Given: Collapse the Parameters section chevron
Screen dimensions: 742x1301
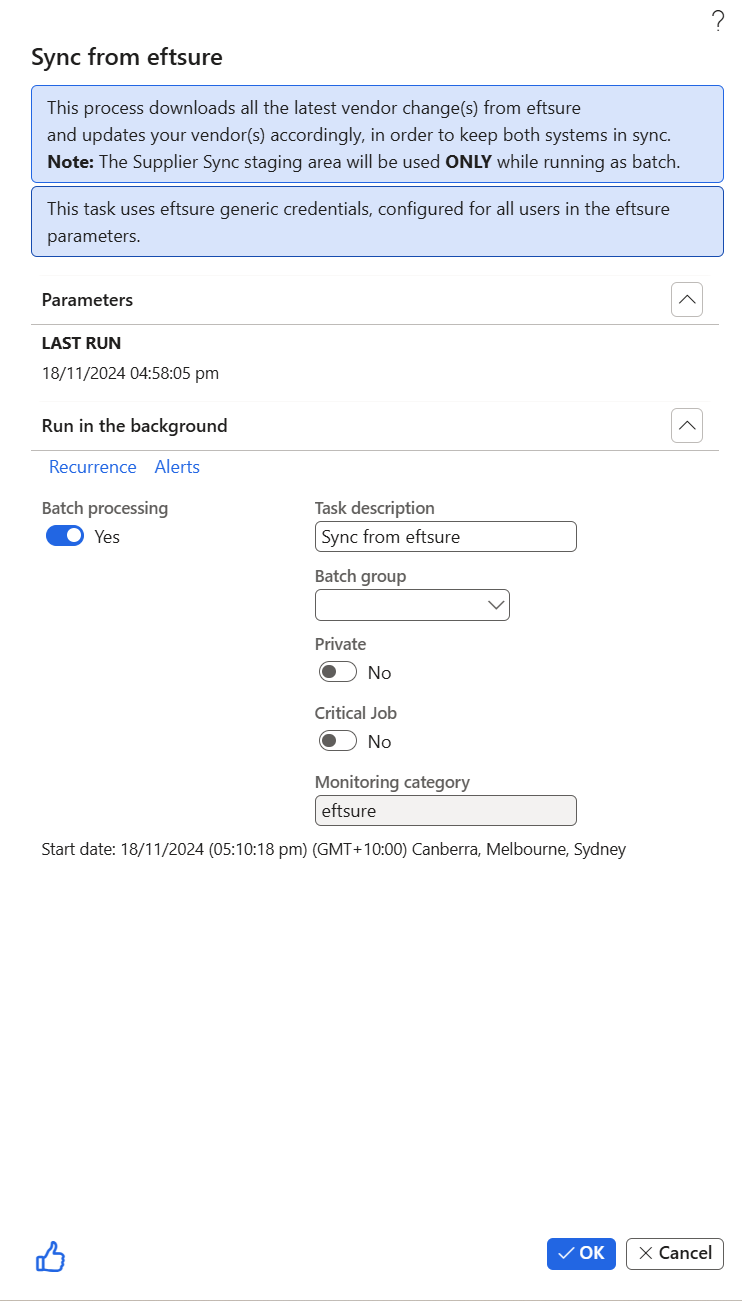Looking at the screenshot, I should tap(687, 300).
